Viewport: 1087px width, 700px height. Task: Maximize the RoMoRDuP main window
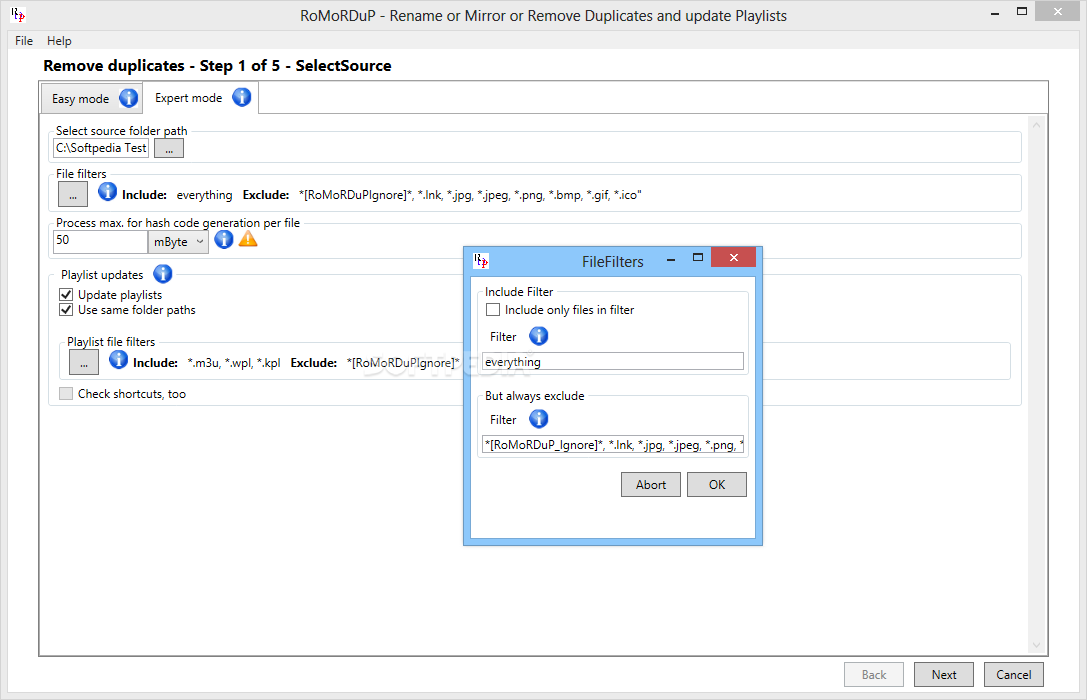coord(1022,12)
